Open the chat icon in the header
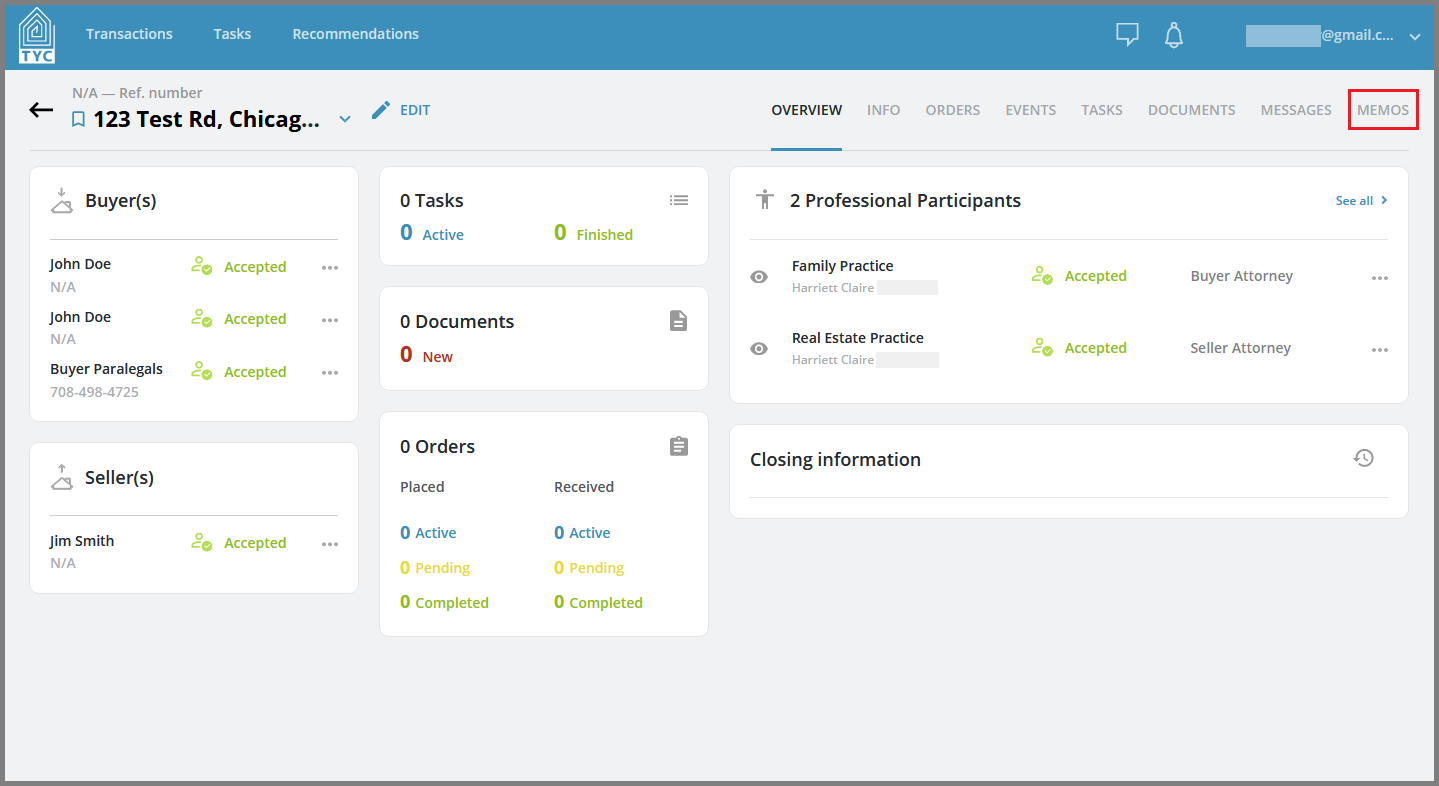This screenshot has height=786, width=1439. (1126, 33)
